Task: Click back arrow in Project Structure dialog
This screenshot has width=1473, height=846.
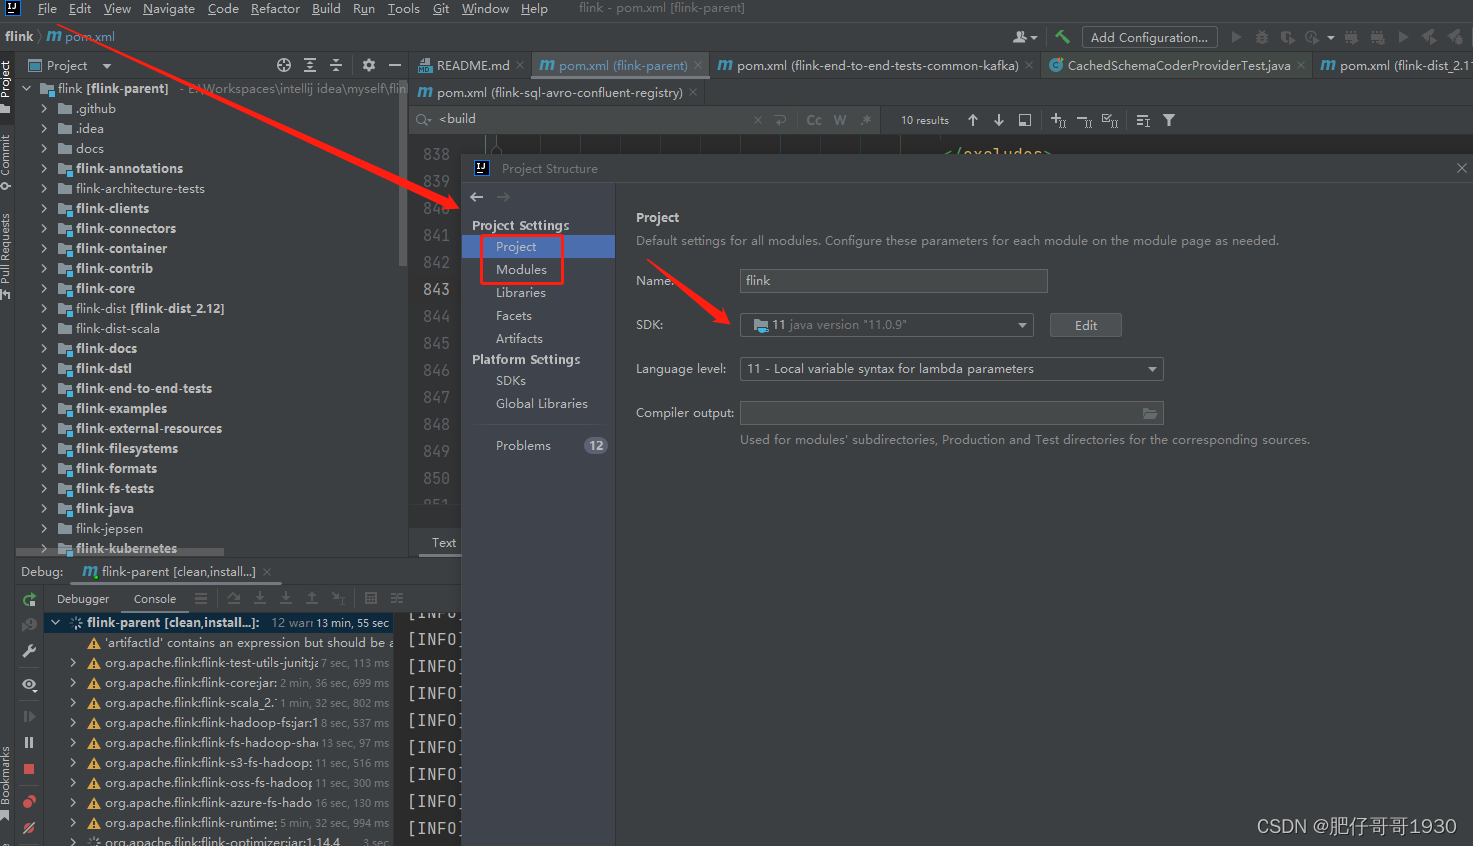Action: [477, 197]
